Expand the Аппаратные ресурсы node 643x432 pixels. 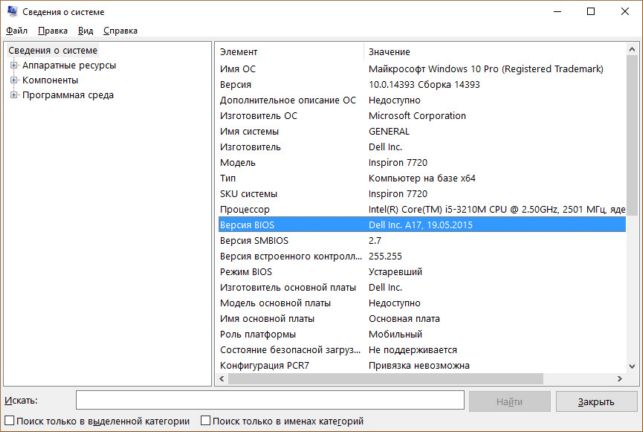[14, 65]
